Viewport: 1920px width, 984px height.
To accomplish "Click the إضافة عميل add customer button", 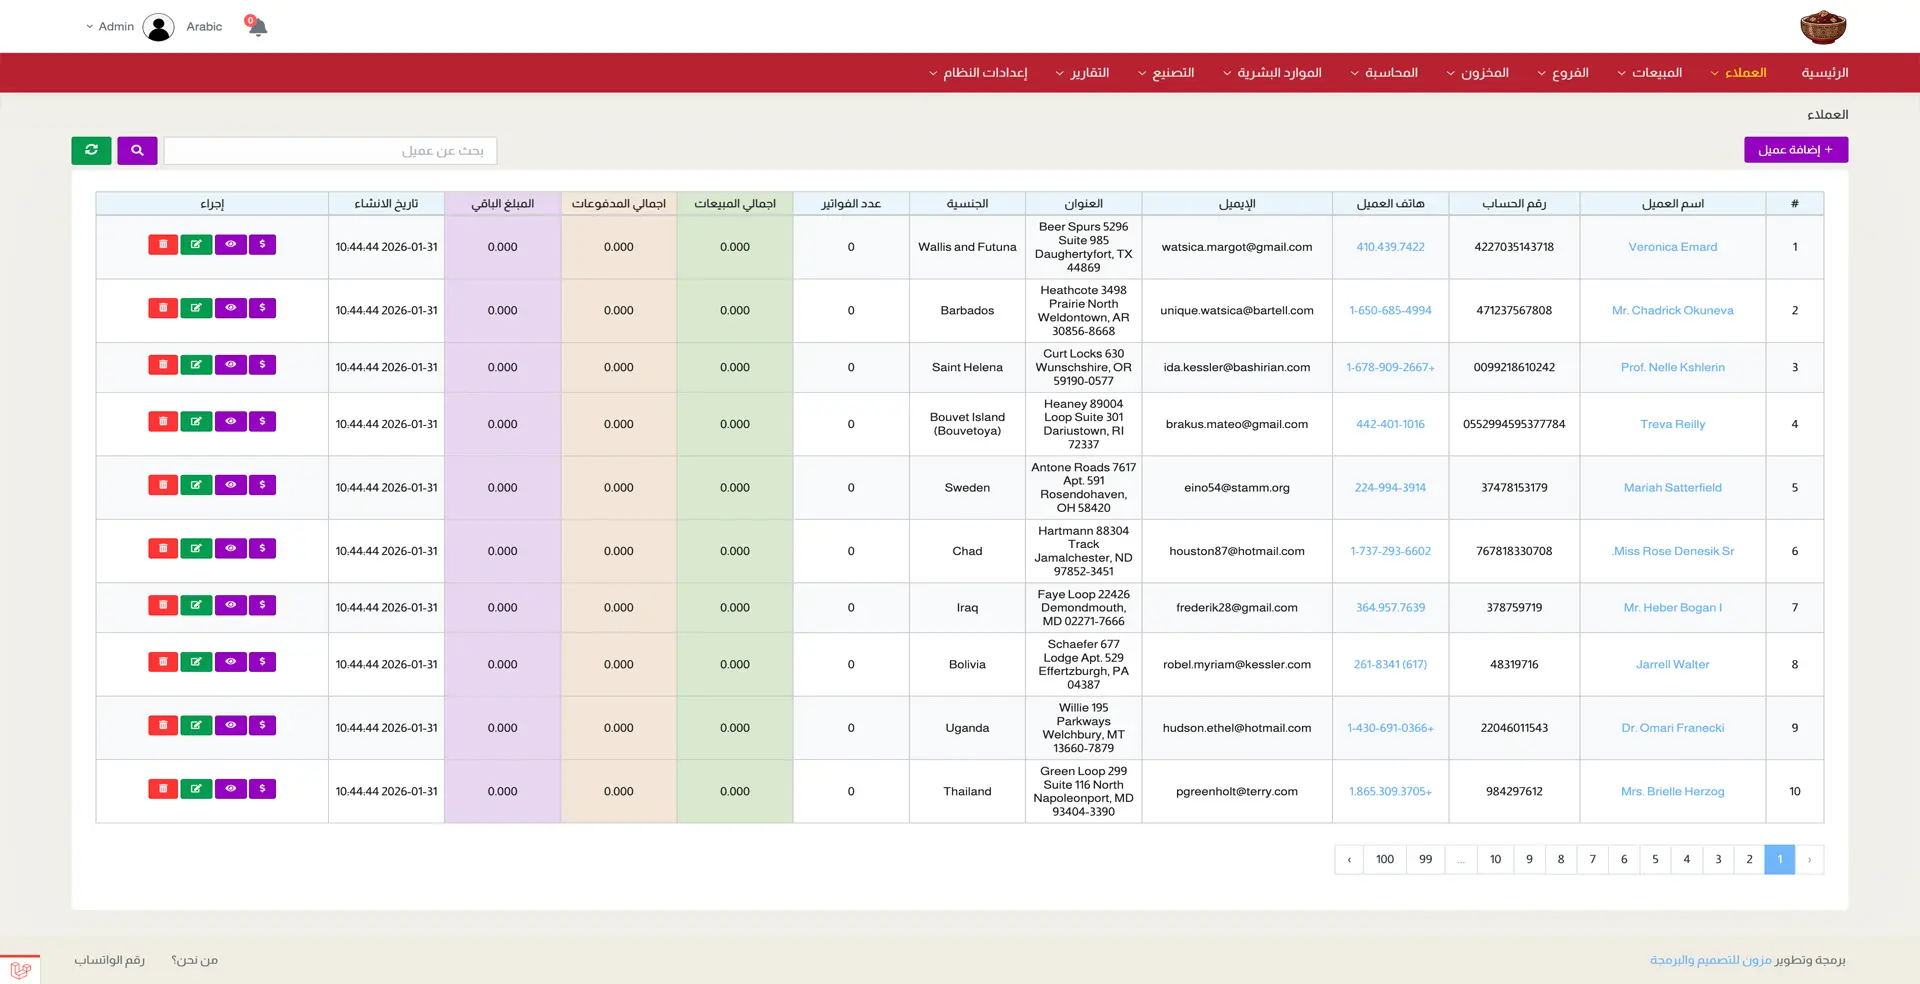I will click(1795, 150).
